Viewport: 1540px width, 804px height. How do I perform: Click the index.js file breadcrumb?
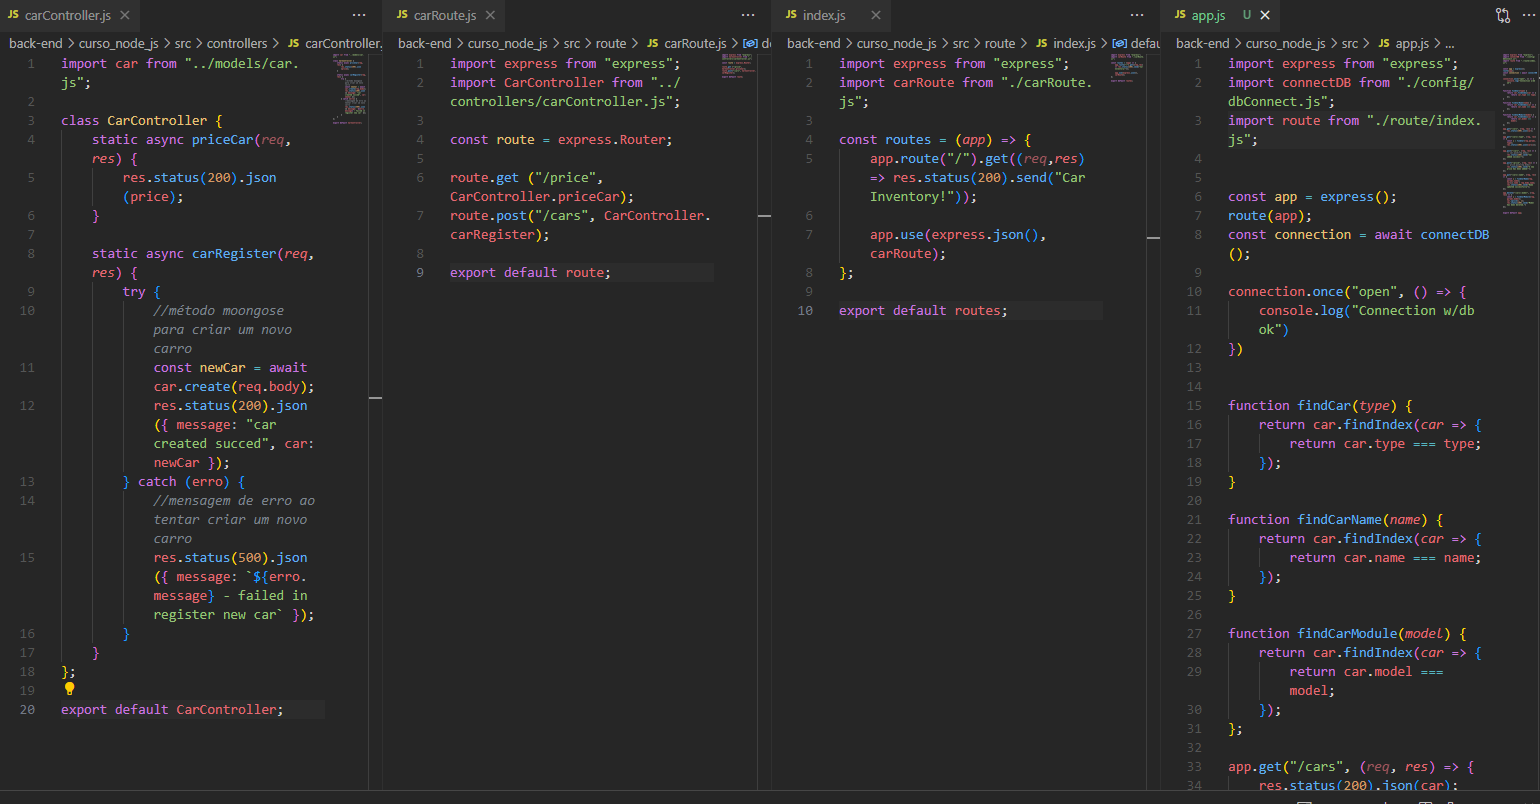tap(1074, 43)
